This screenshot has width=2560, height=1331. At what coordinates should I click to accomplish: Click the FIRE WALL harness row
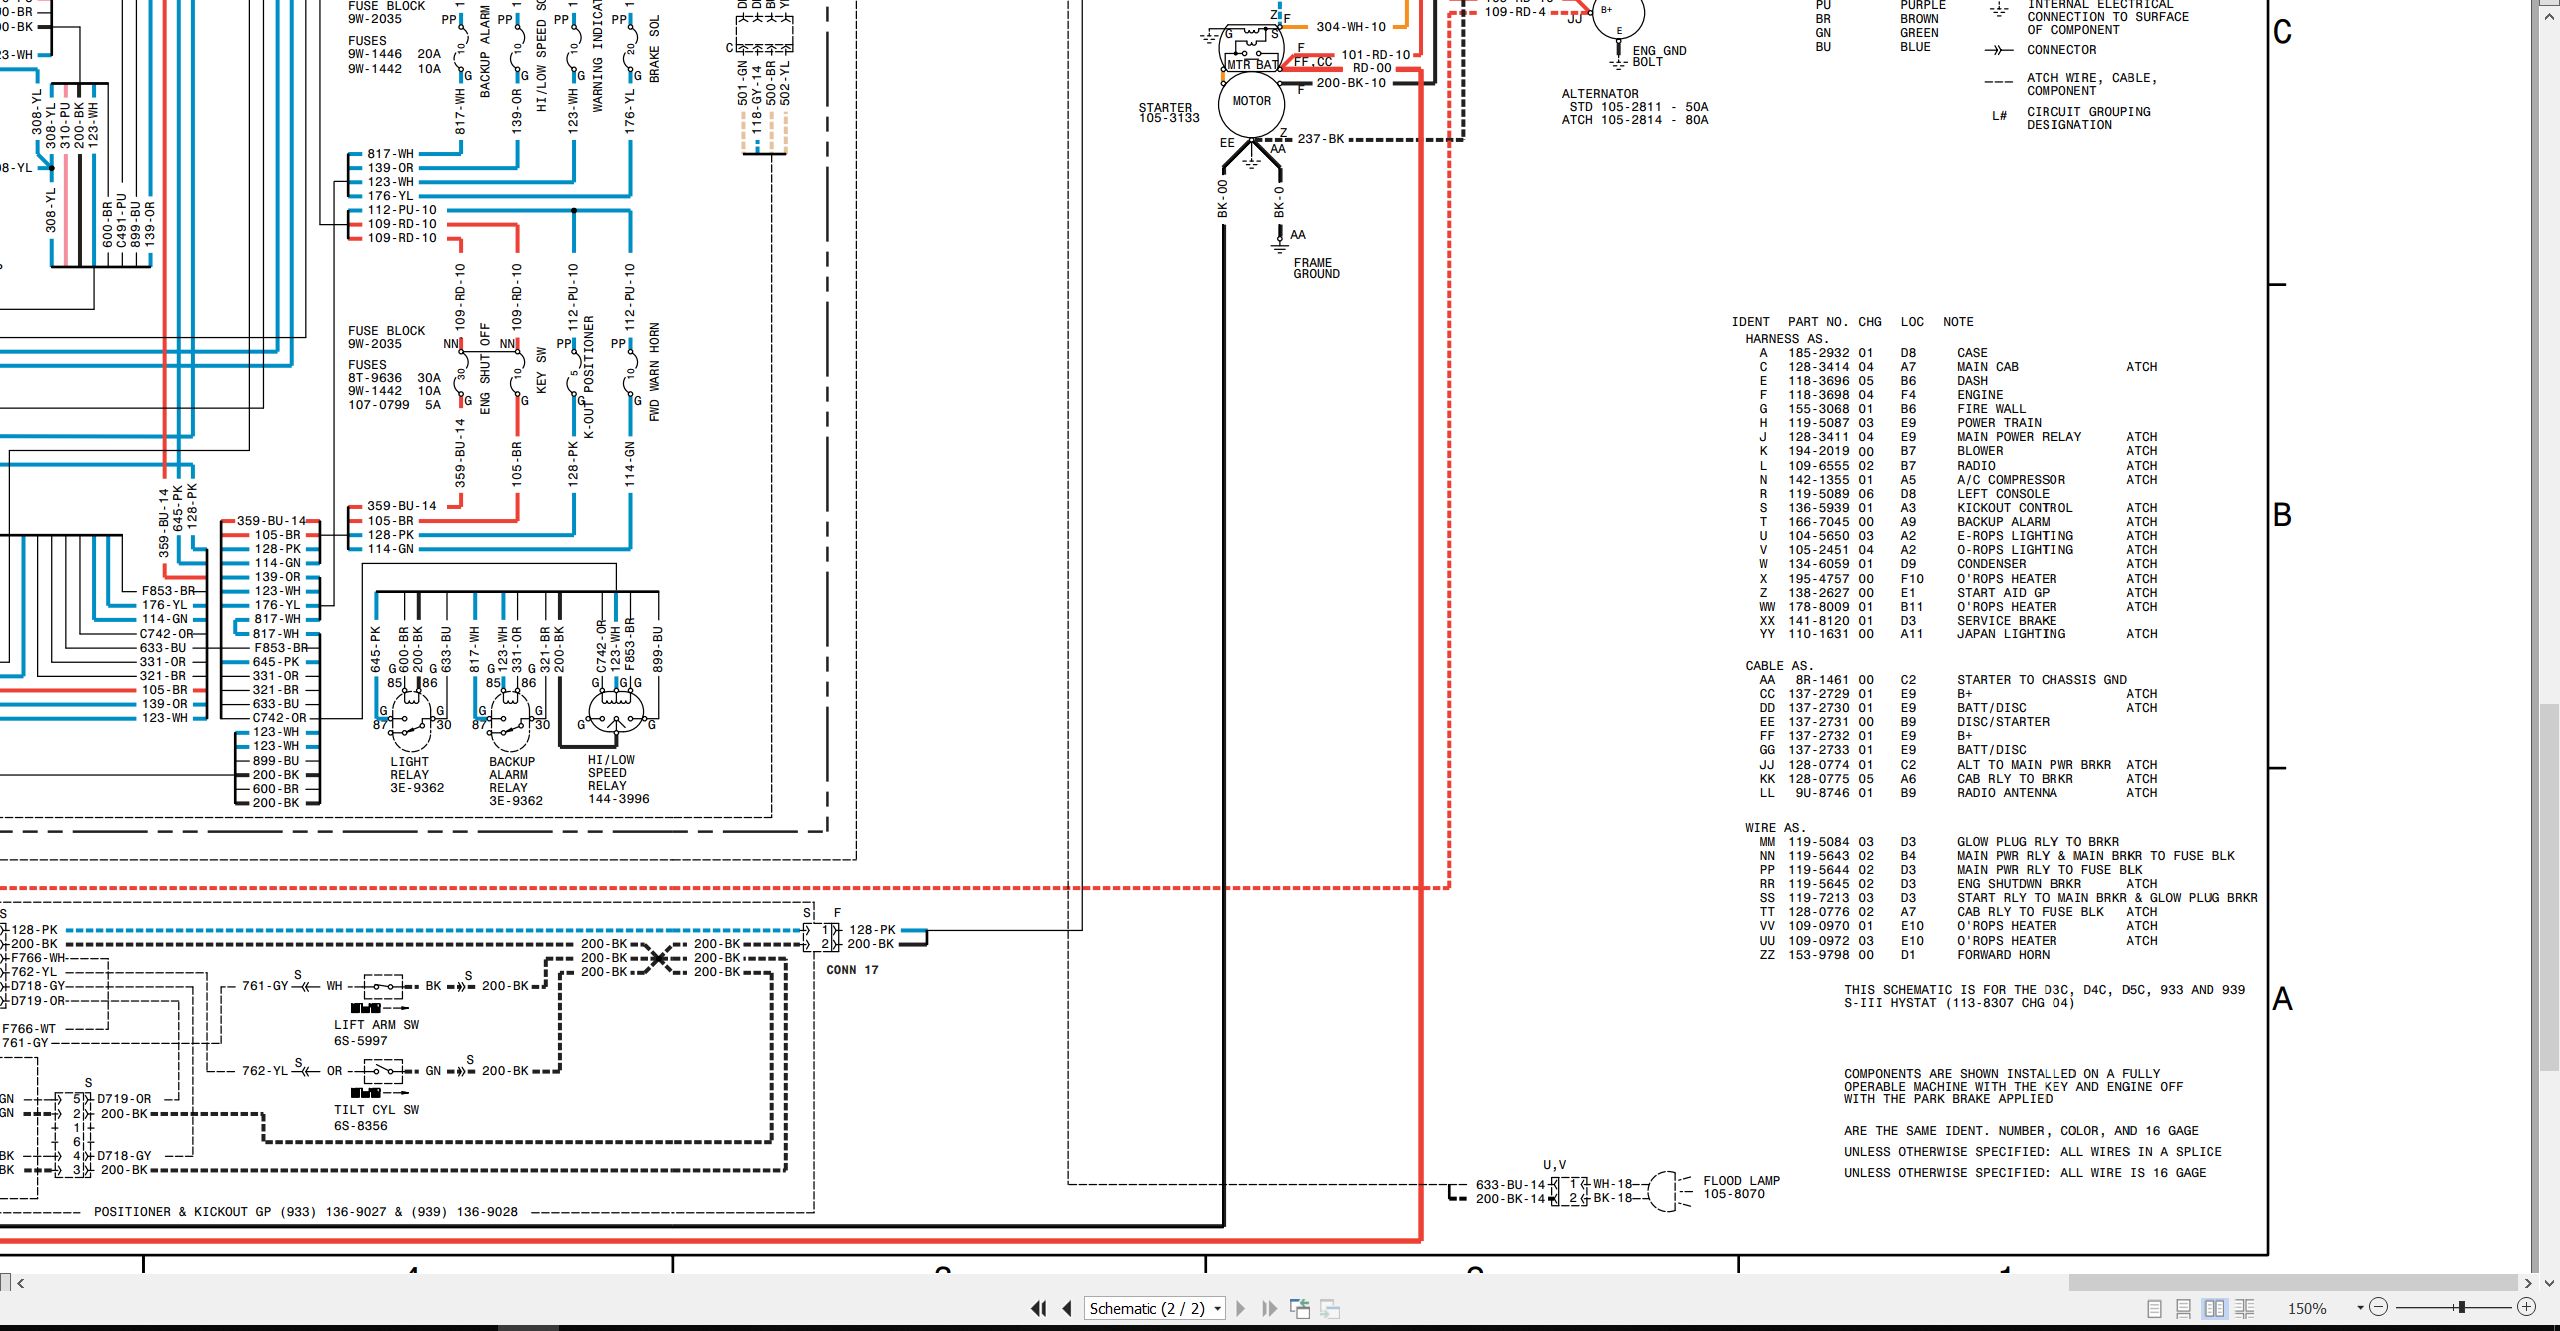1892,409
